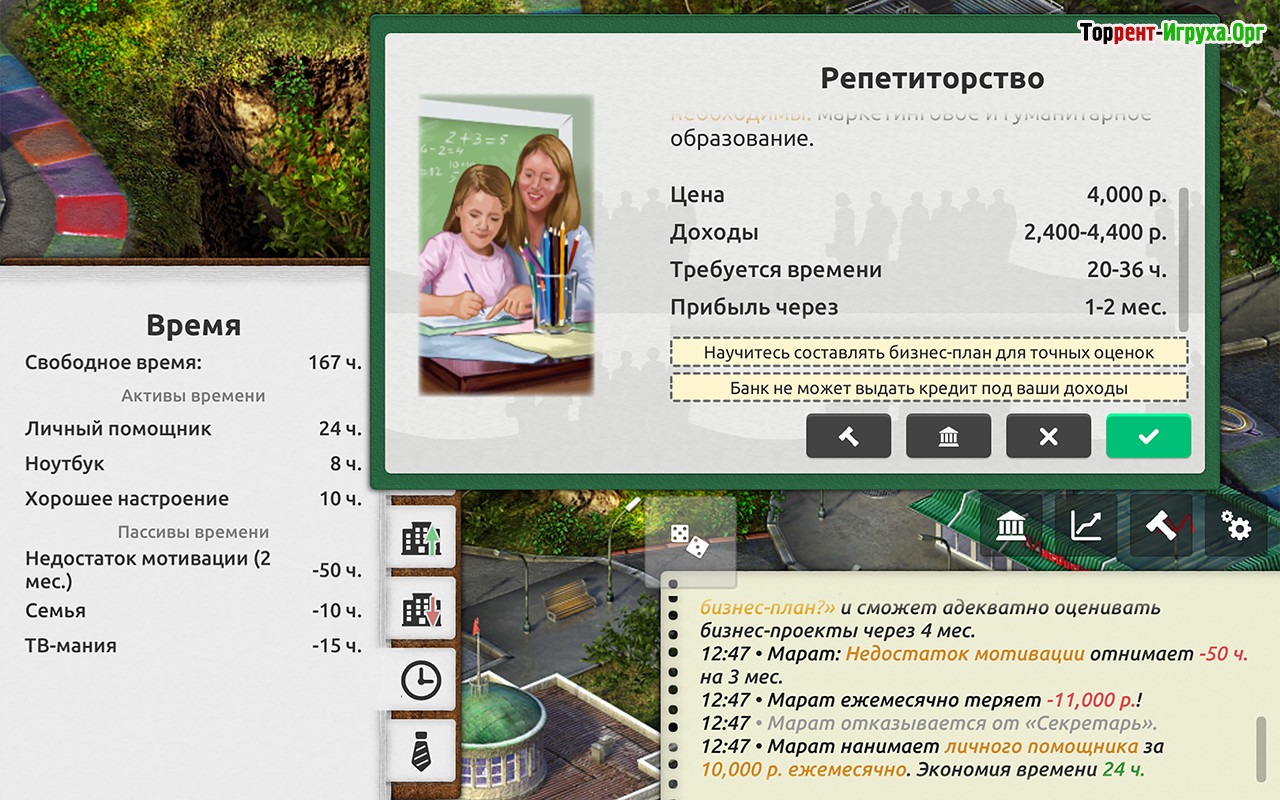Click 'личного помощника' link in the log
Image resolution: width=1280 pixels, height=800 pixels.
pyautogui.click(x=1040, y=746)
